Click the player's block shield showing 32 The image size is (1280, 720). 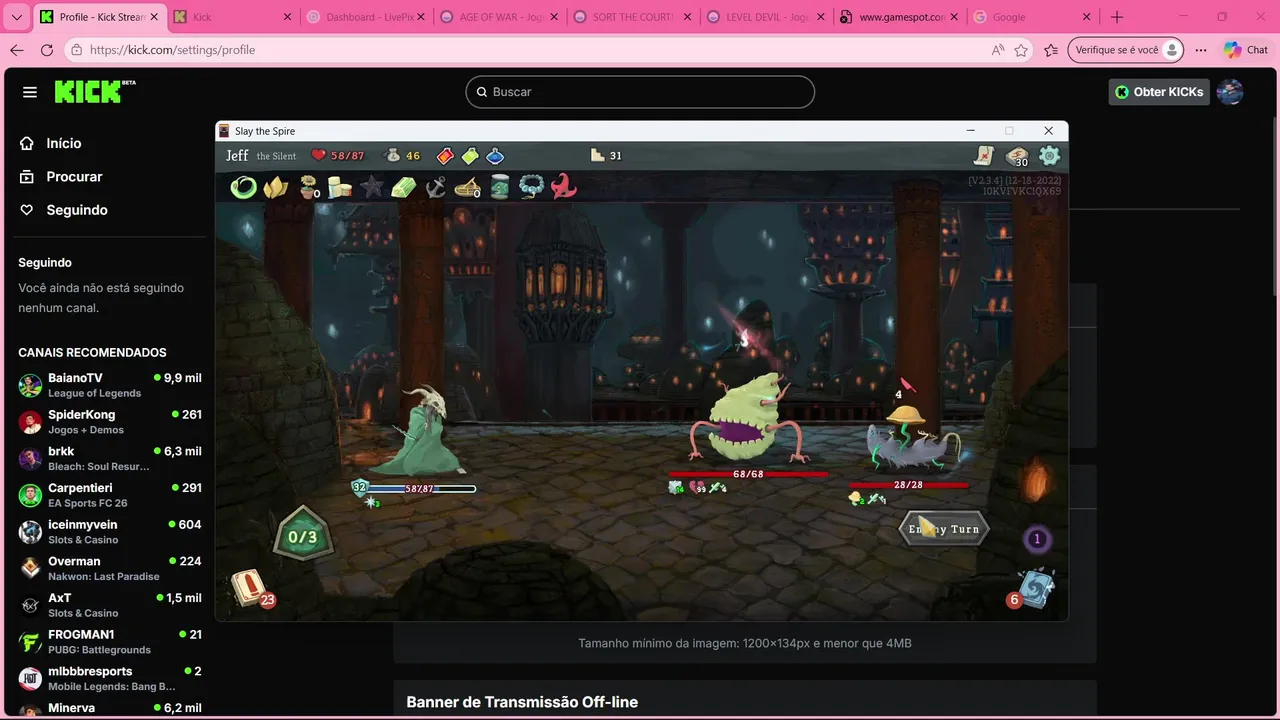click(x=360, y=487)
